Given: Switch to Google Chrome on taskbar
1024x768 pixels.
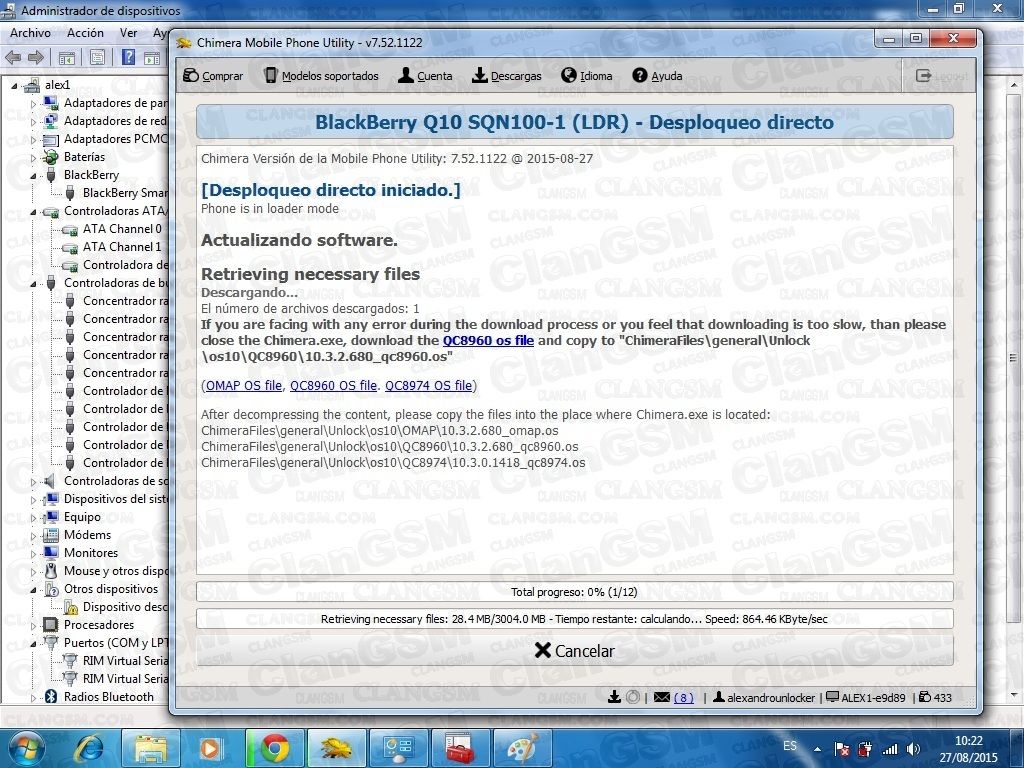Looking at the screenshot, I should pyautogui.click(x=275, y=748).
